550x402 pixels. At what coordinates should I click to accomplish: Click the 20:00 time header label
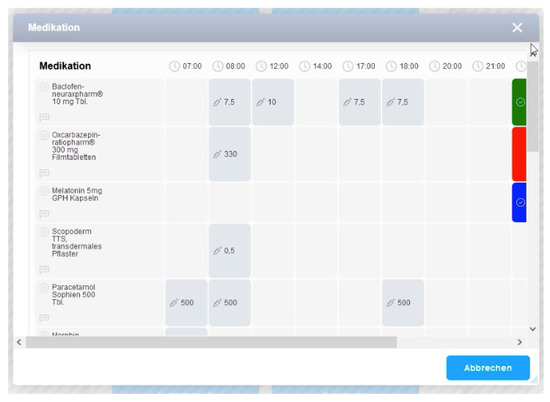pos(452,66)
